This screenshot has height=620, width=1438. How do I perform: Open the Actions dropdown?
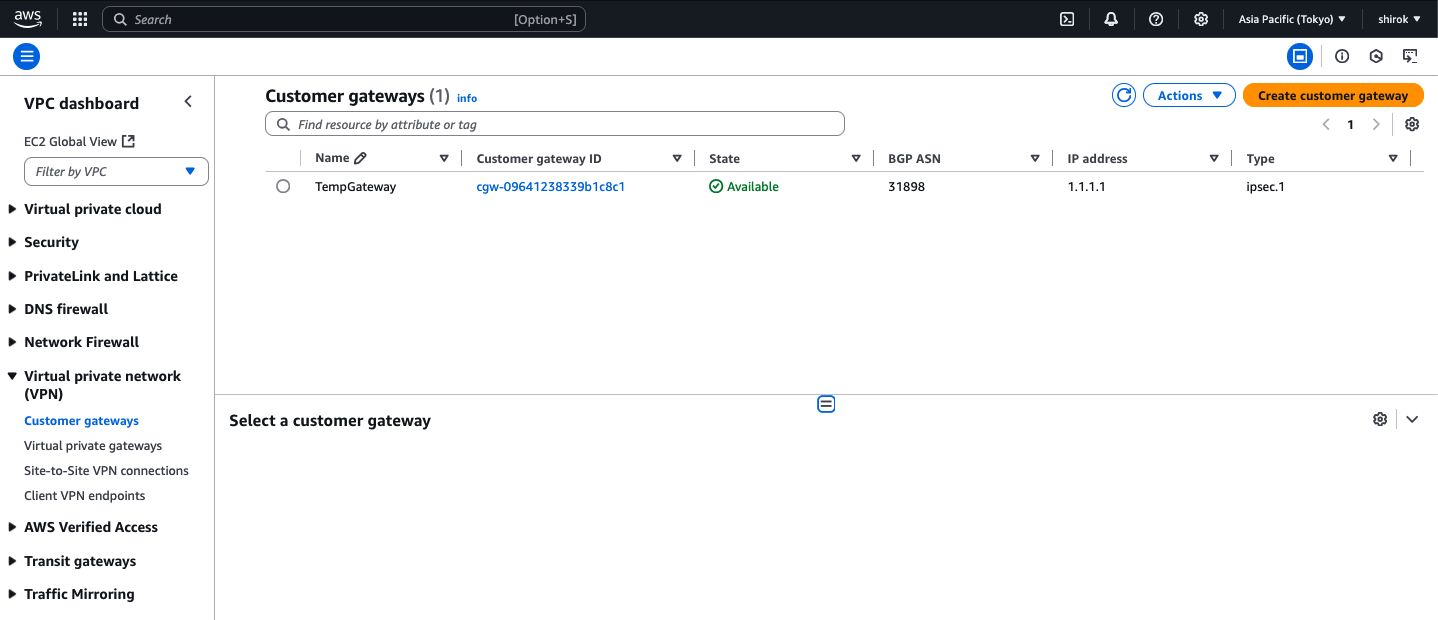(x=1190, y=95)
